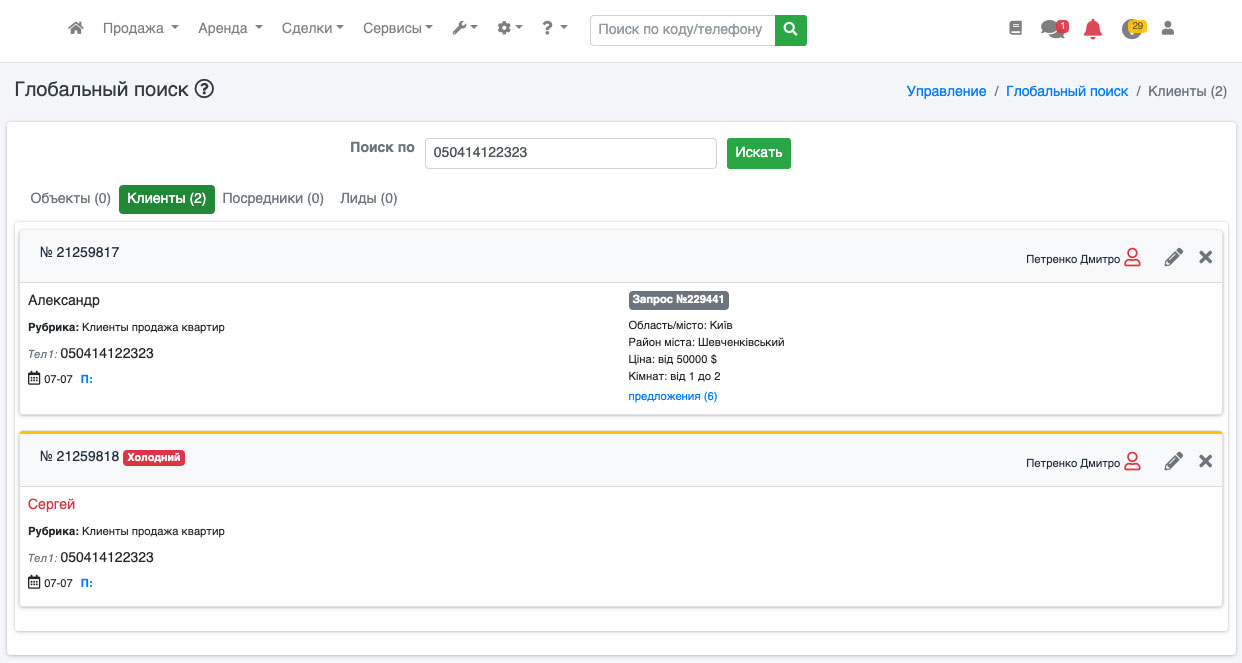Open chat messages with red badge

coord(1053,29)
